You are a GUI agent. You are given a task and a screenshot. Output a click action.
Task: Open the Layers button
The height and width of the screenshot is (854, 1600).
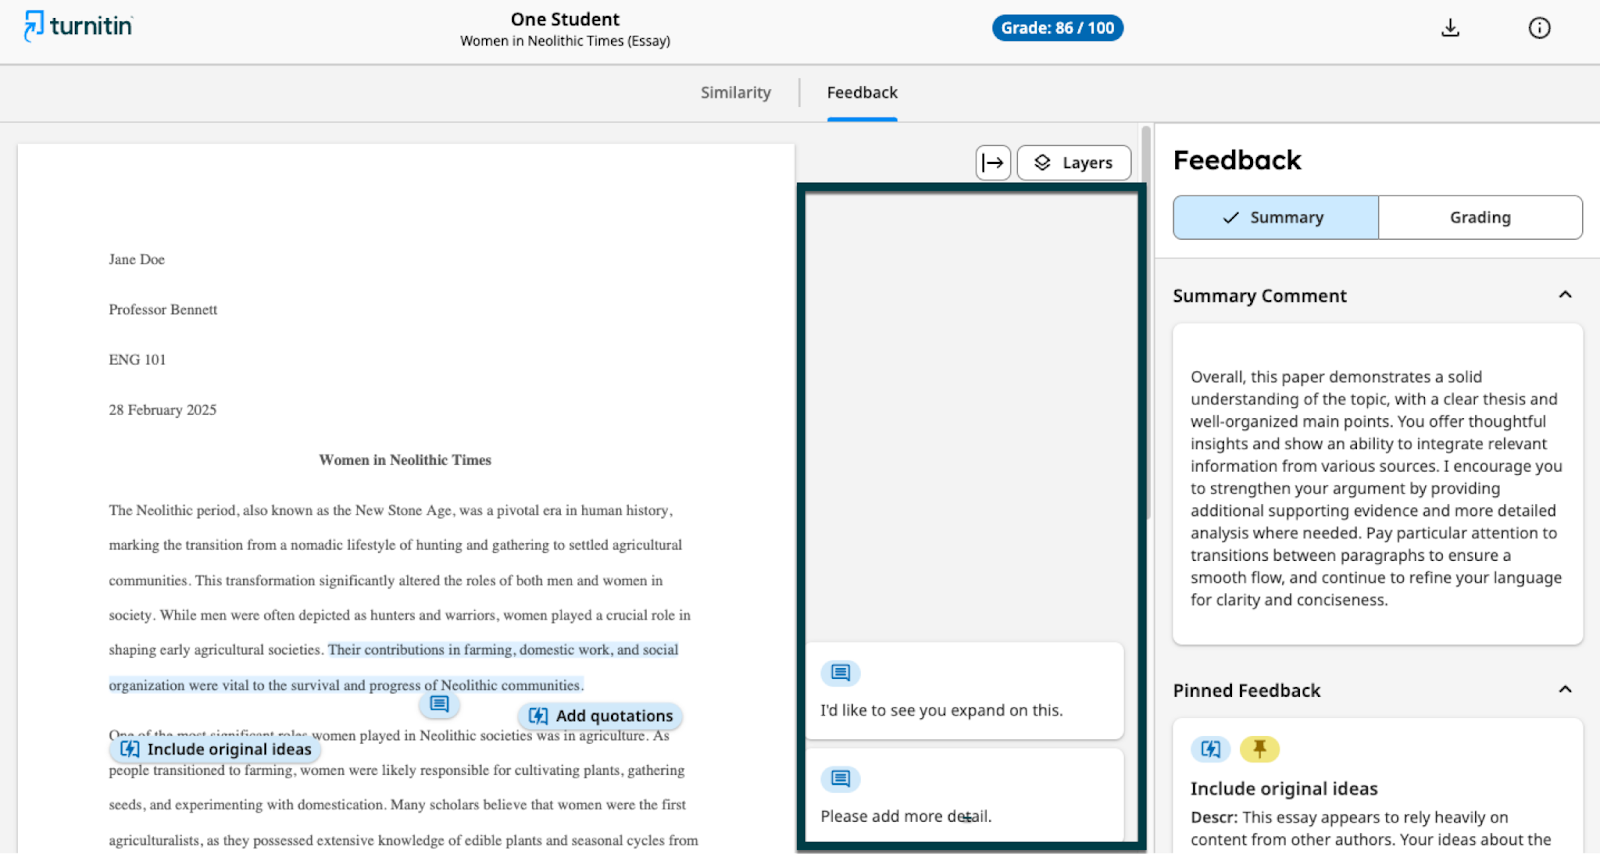click(x=1074, y=163)
